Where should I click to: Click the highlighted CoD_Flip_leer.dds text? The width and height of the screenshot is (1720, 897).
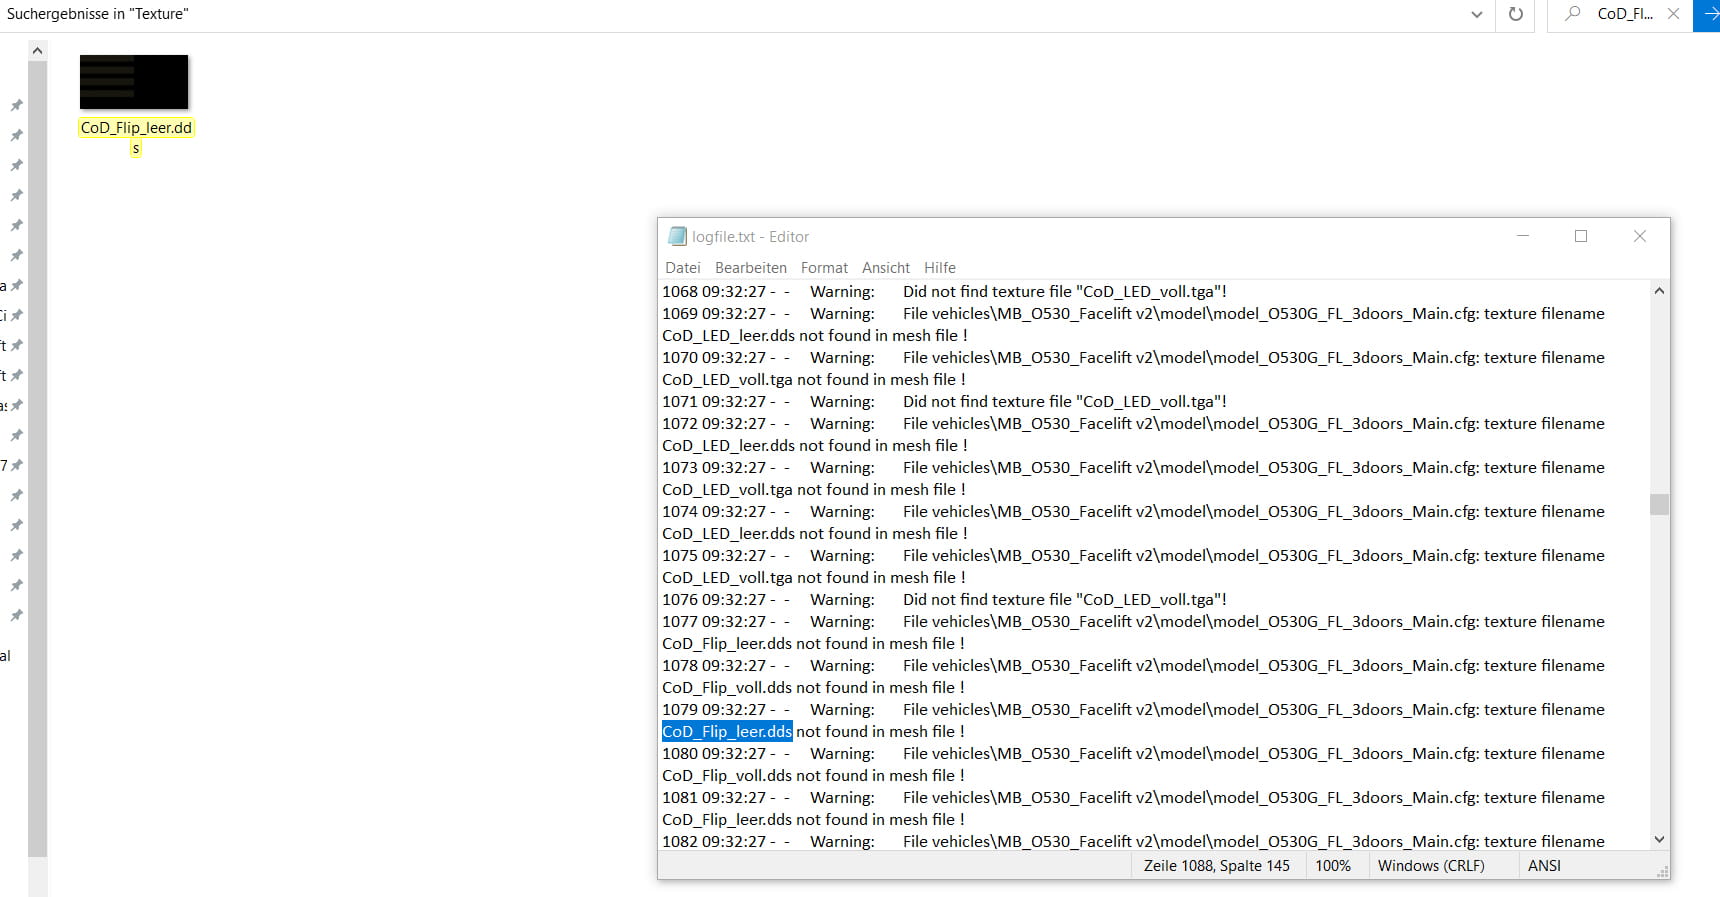coord(727,732)
